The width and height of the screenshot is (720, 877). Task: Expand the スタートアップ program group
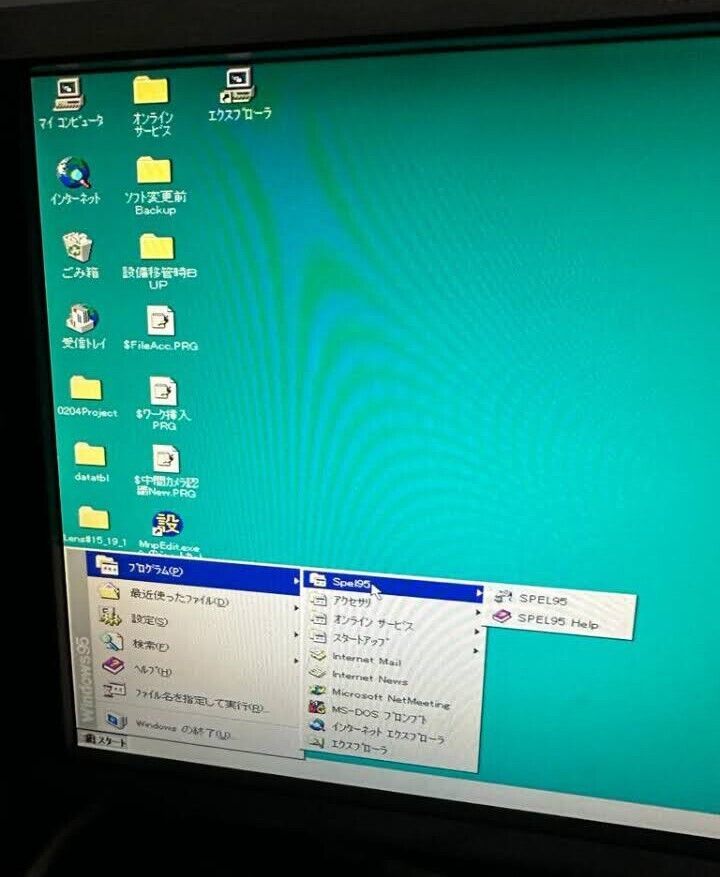[x=393, y=640]
